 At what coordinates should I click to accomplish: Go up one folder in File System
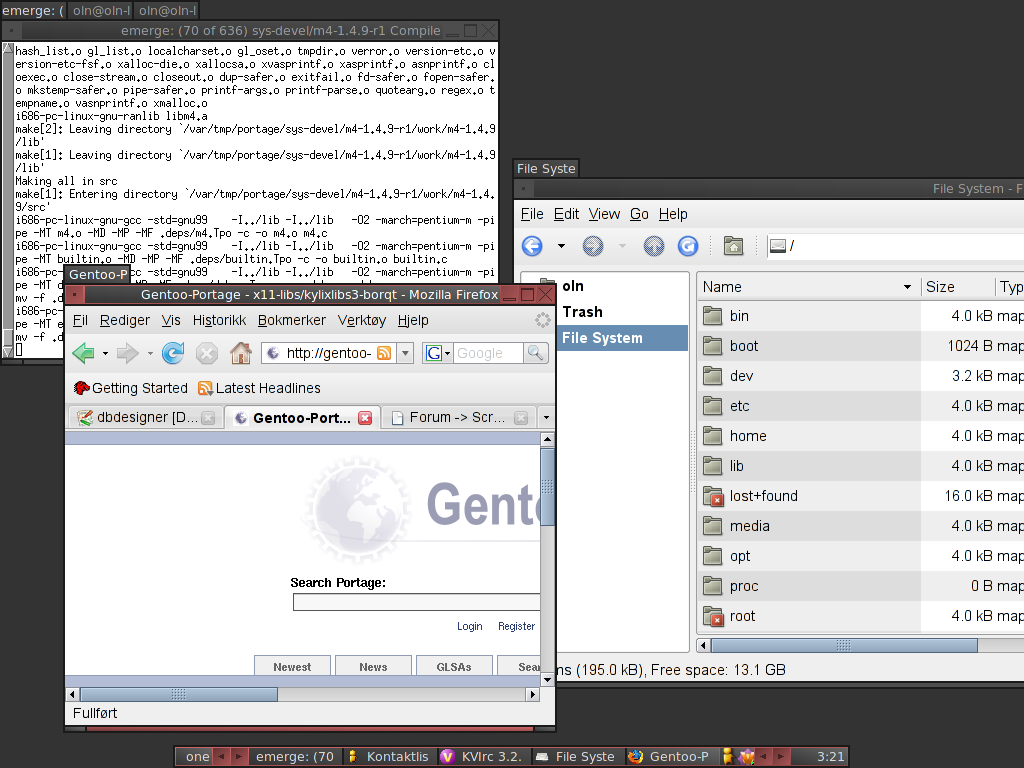(654, 246)
